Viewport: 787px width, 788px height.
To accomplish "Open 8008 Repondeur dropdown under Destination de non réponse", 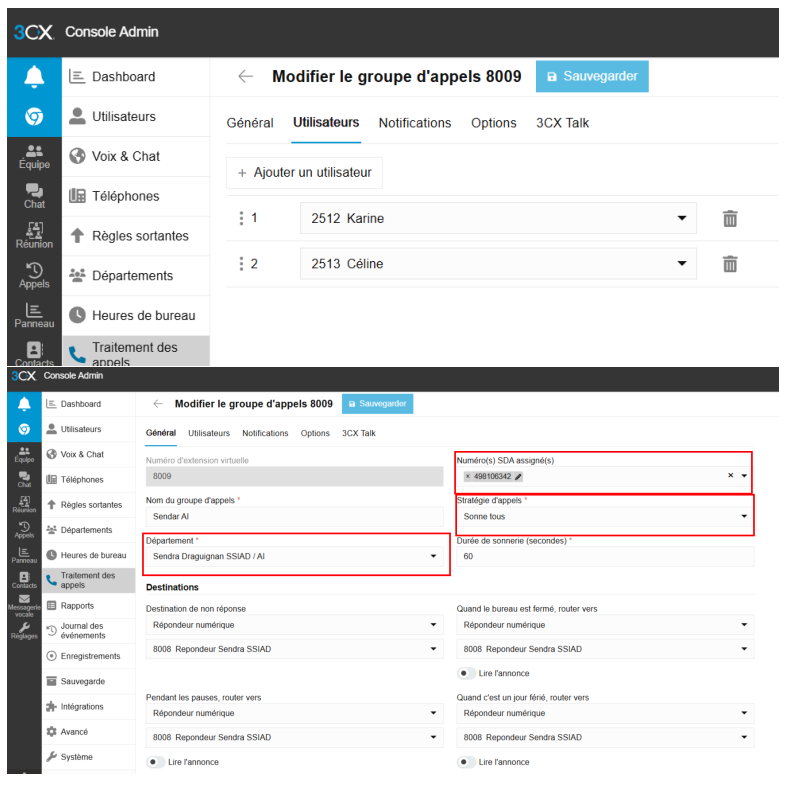I will pyautogui.click(x=294, y=649).
